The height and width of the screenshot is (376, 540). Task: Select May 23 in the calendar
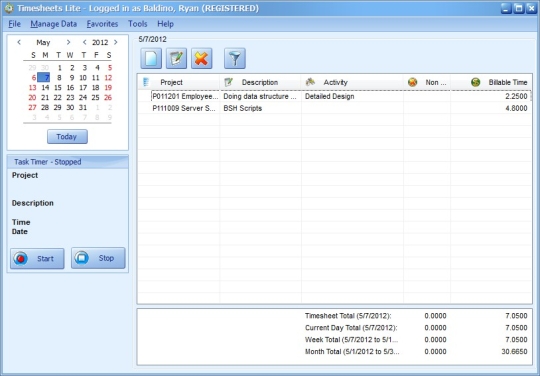point(70,97)
